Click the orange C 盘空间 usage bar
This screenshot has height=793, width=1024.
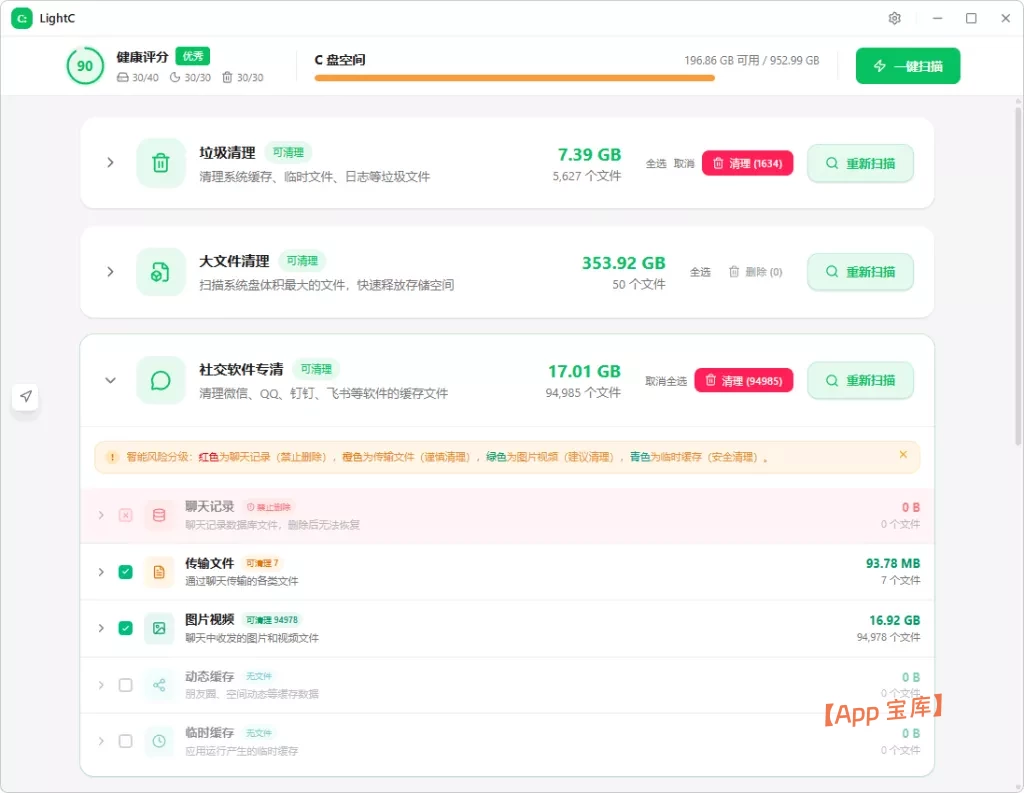(x=515, y=78)
